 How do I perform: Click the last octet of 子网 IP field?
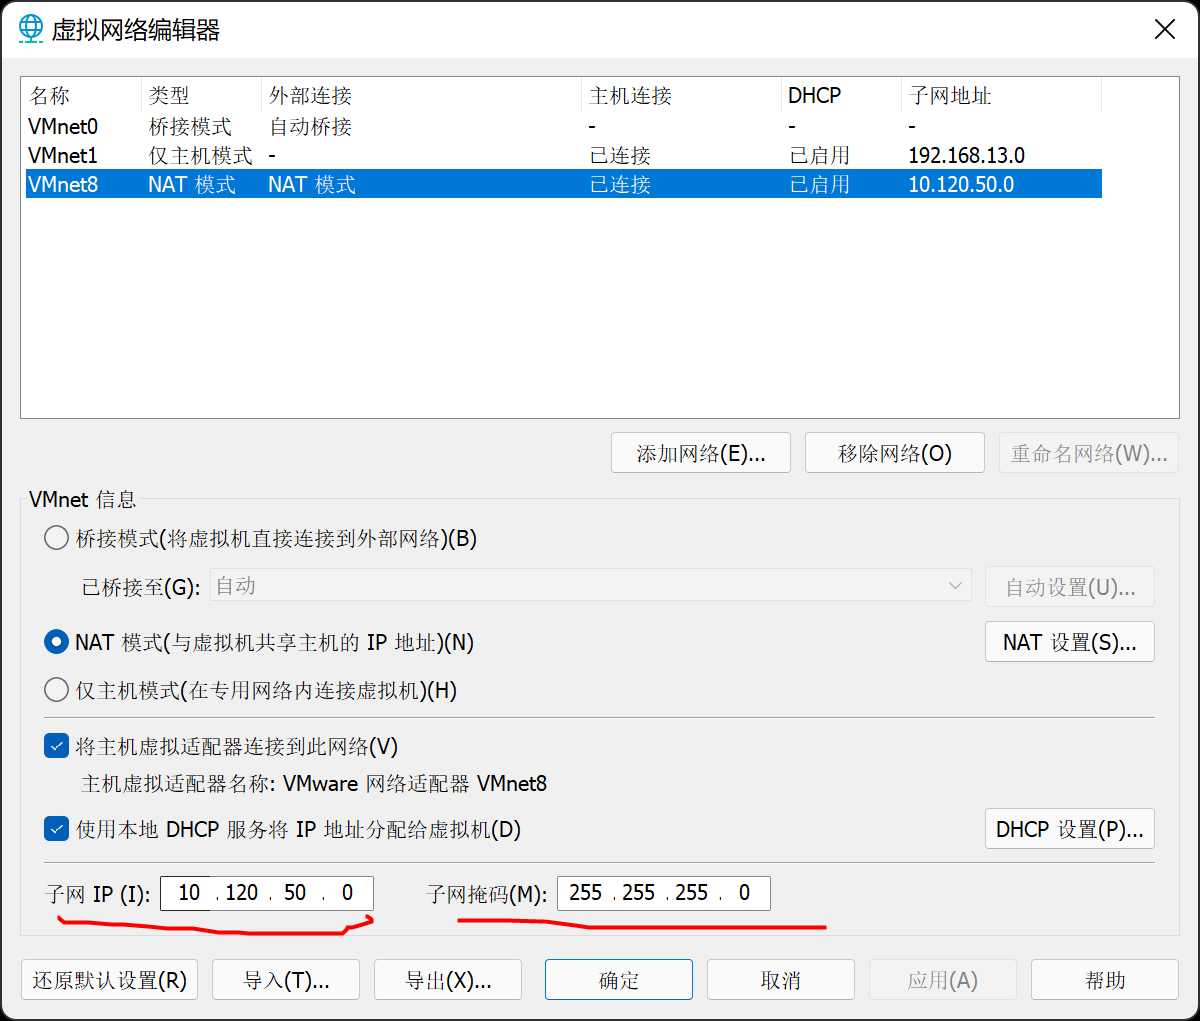pyautogui.click(x=347, y=893)
